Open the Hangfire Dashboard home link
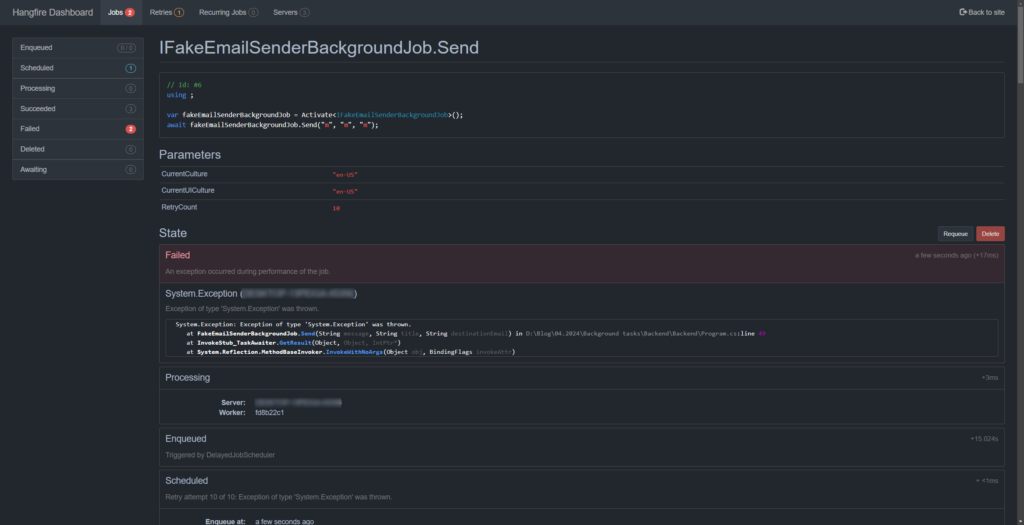Image resolution: width=1024 pixels, height=525 pixels. [52, 12]
